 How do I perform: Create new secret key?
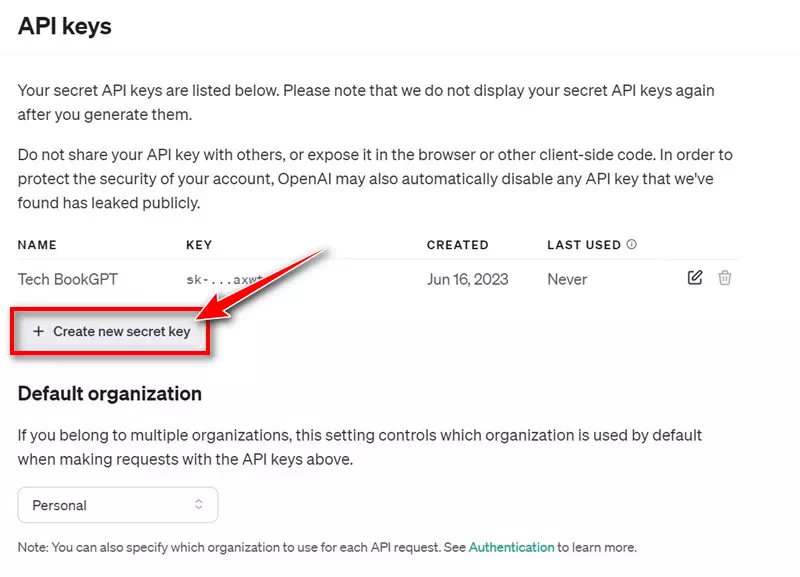pos(111,331)
